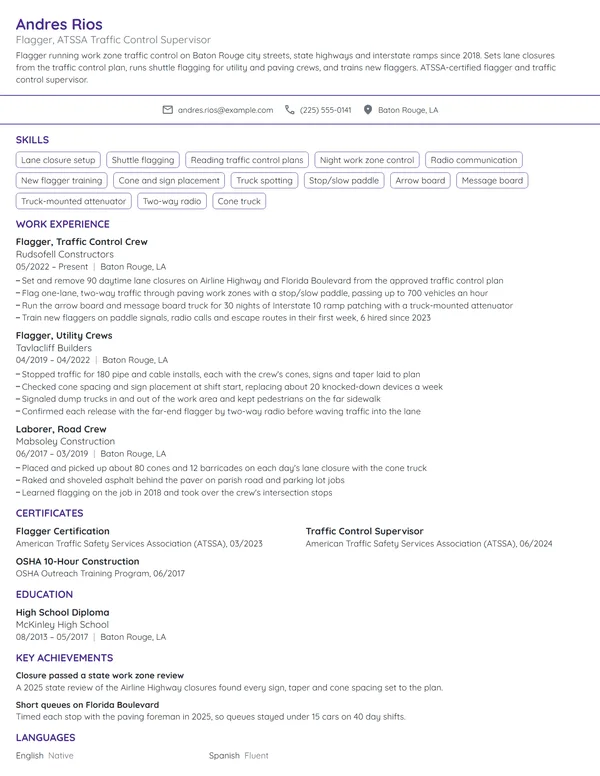
Task: Select the 'Traffic Control Supervisor' certificate title
Action: 364,531
